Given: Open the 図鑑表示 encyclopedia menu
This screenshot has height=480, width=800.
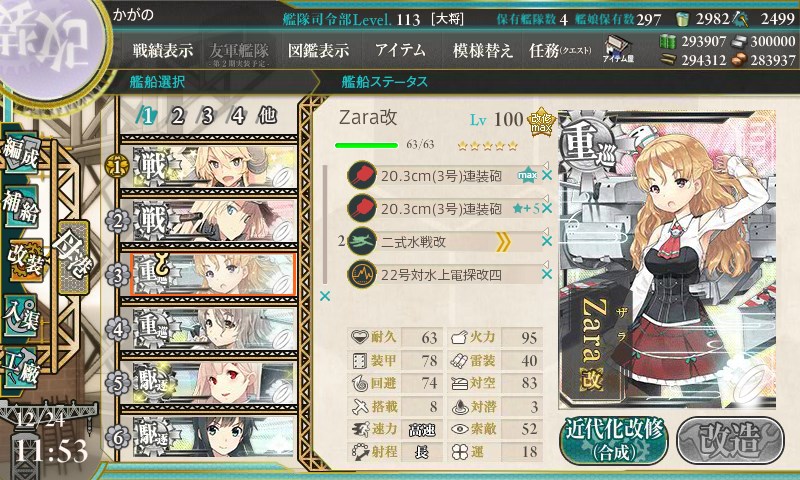Looking at the screenshot, I should 318,50.
